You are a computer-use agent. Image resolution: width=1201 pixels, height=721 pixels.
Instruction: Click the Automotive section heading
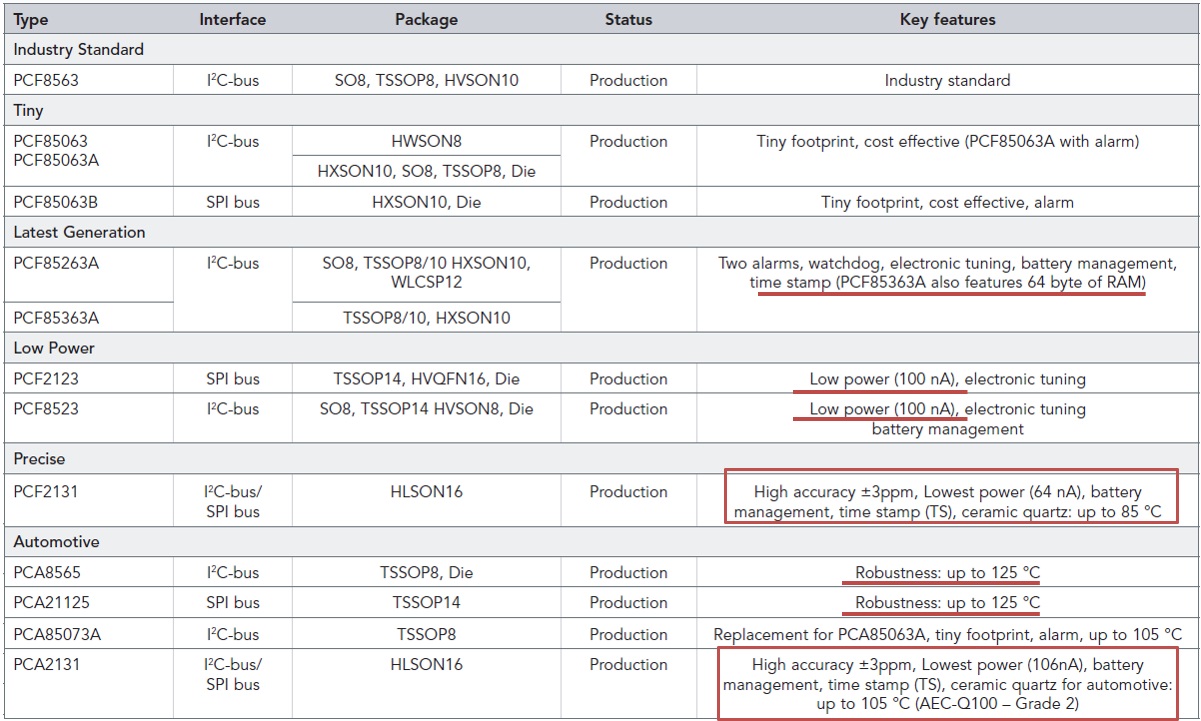[56, 542]
